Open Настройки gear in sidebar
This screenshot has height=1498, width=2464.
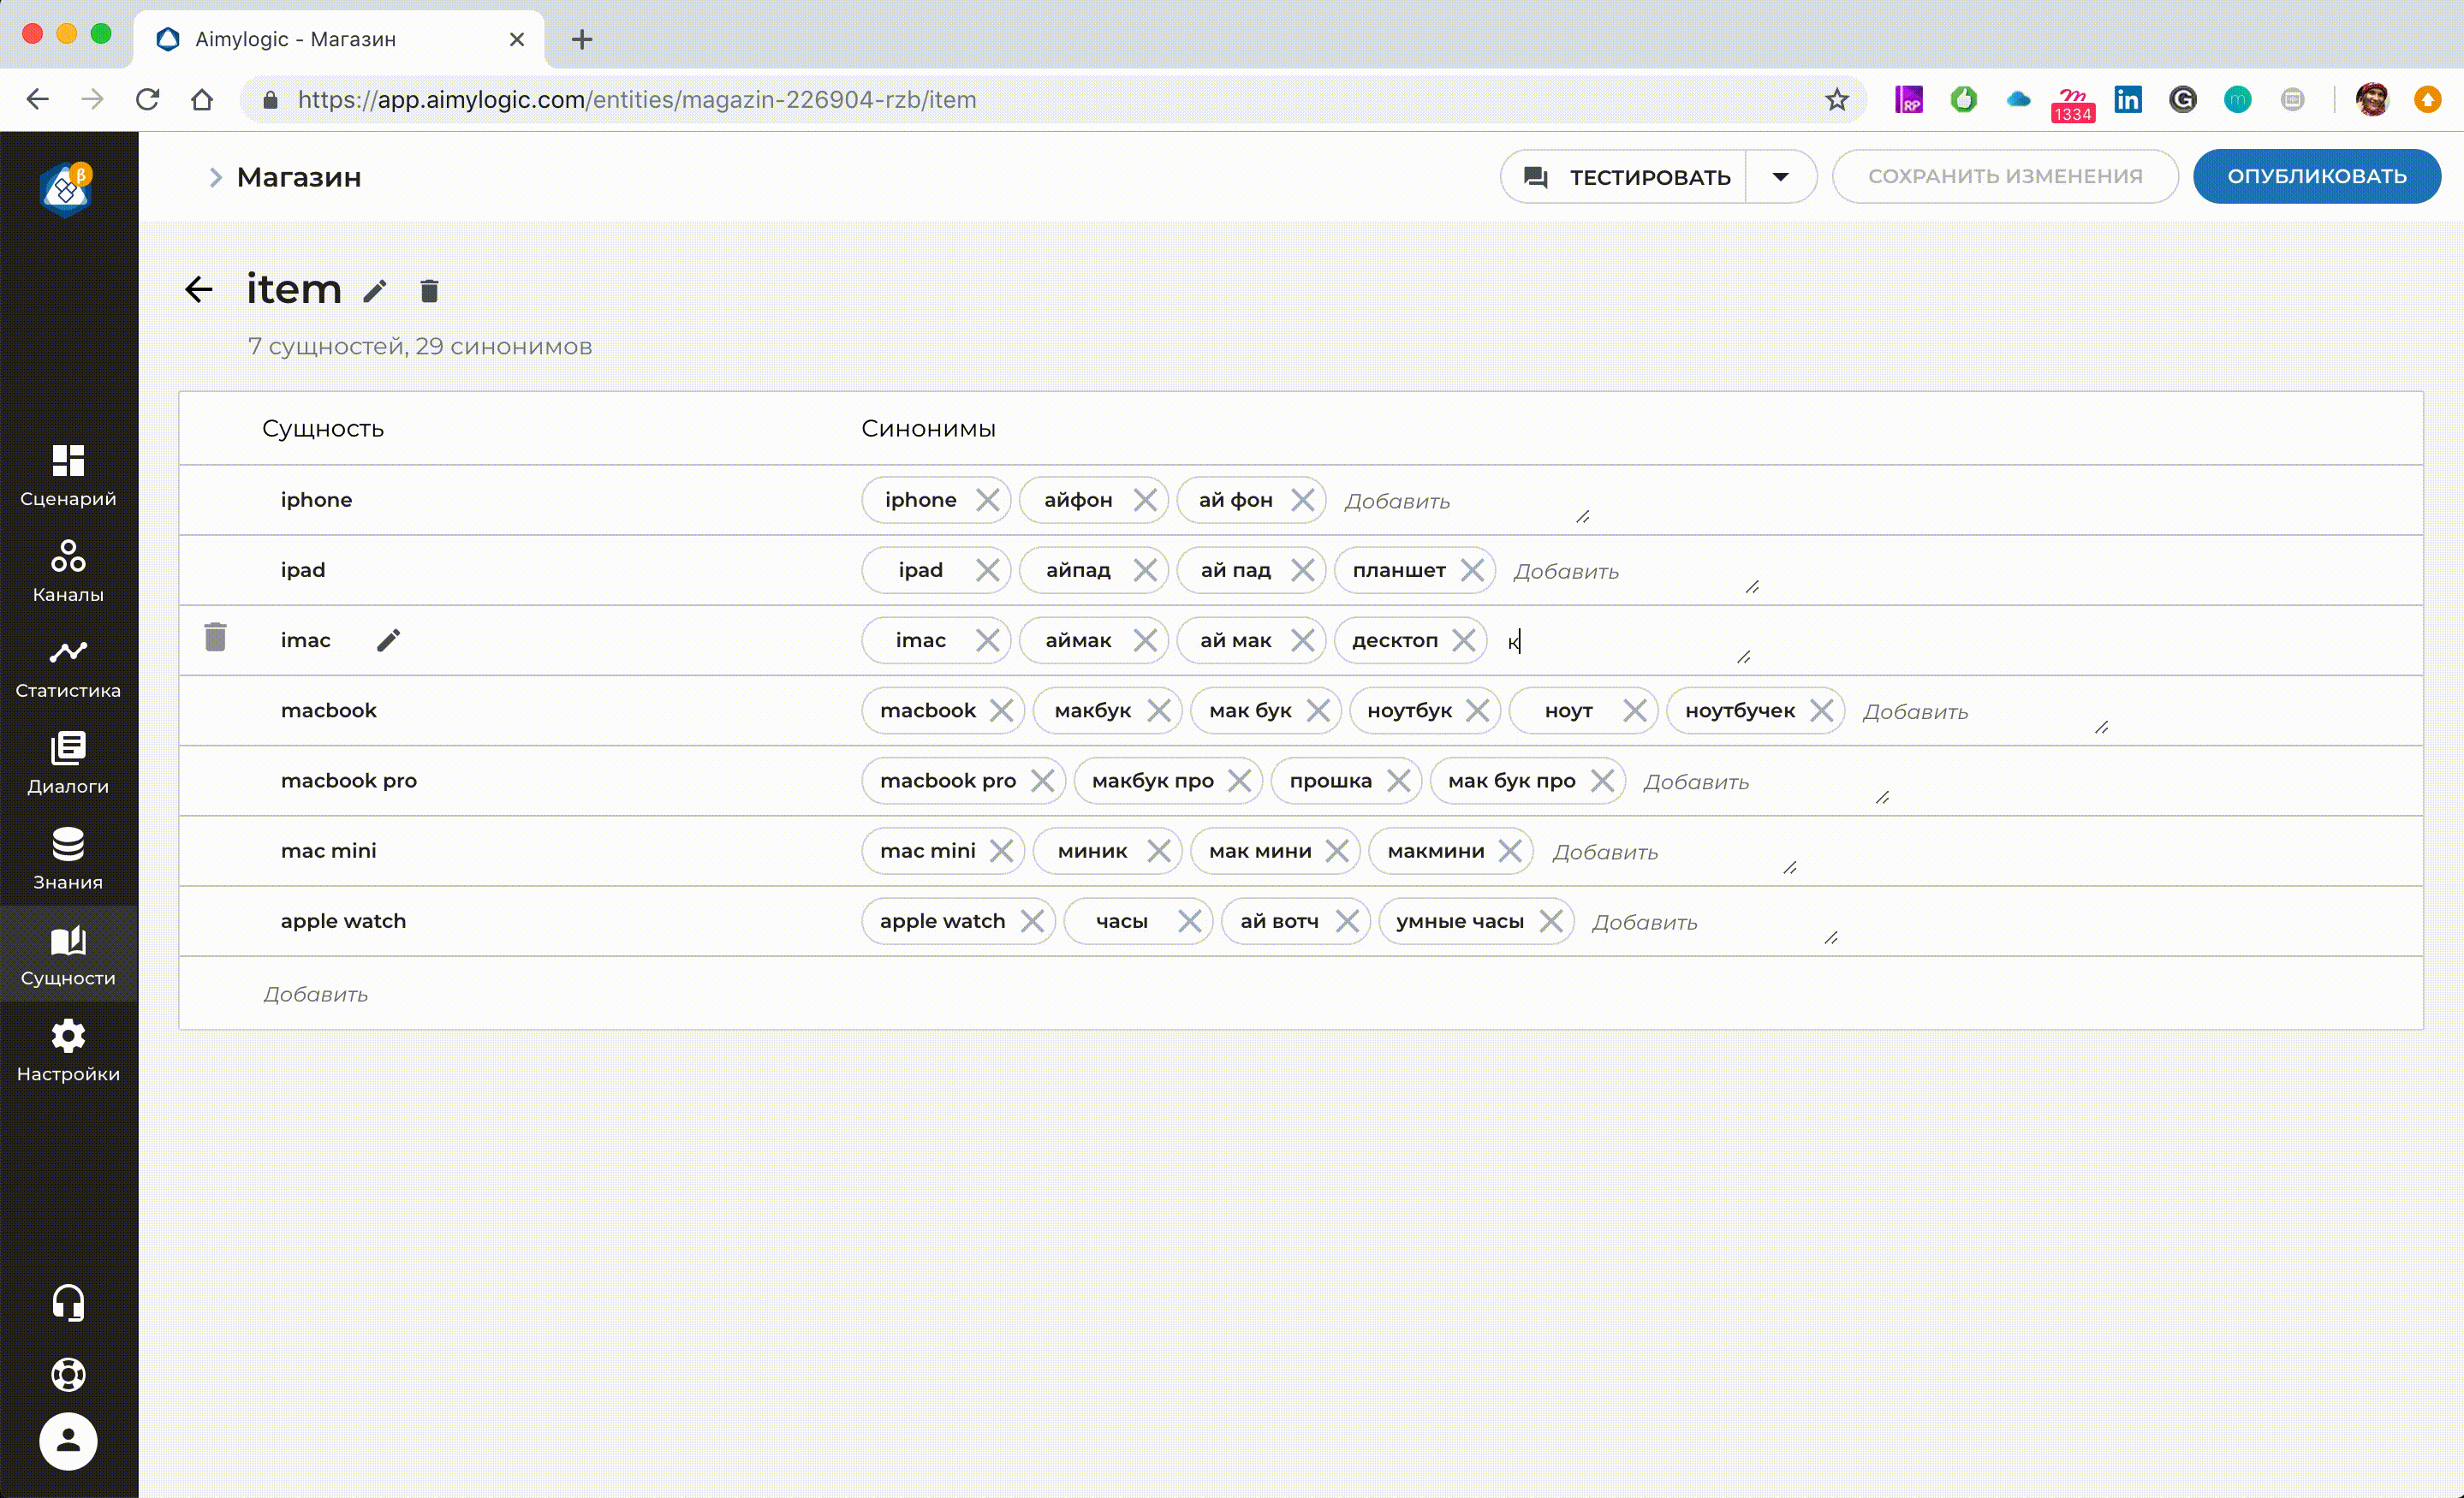(68, 1050)
